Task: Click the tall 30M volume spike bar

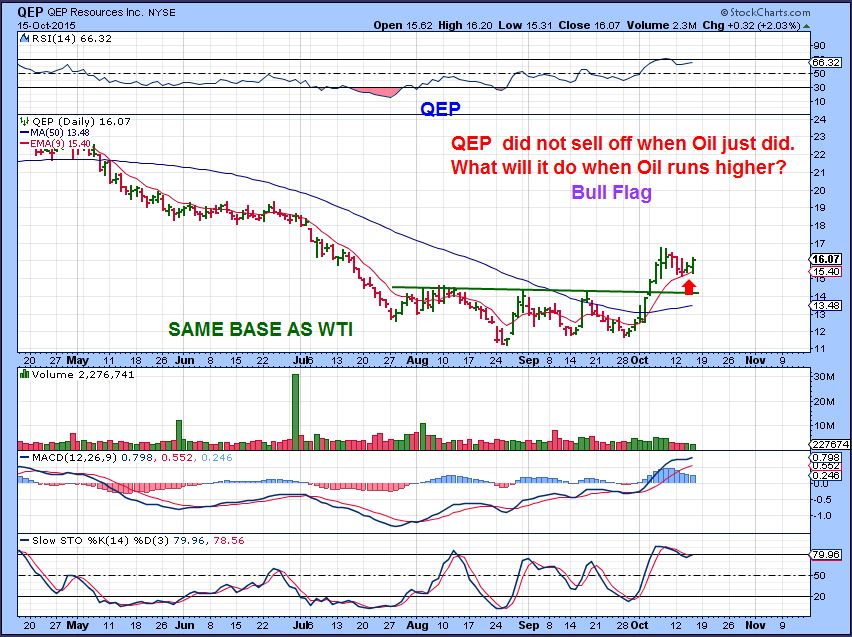Action: tap(295, 411)
